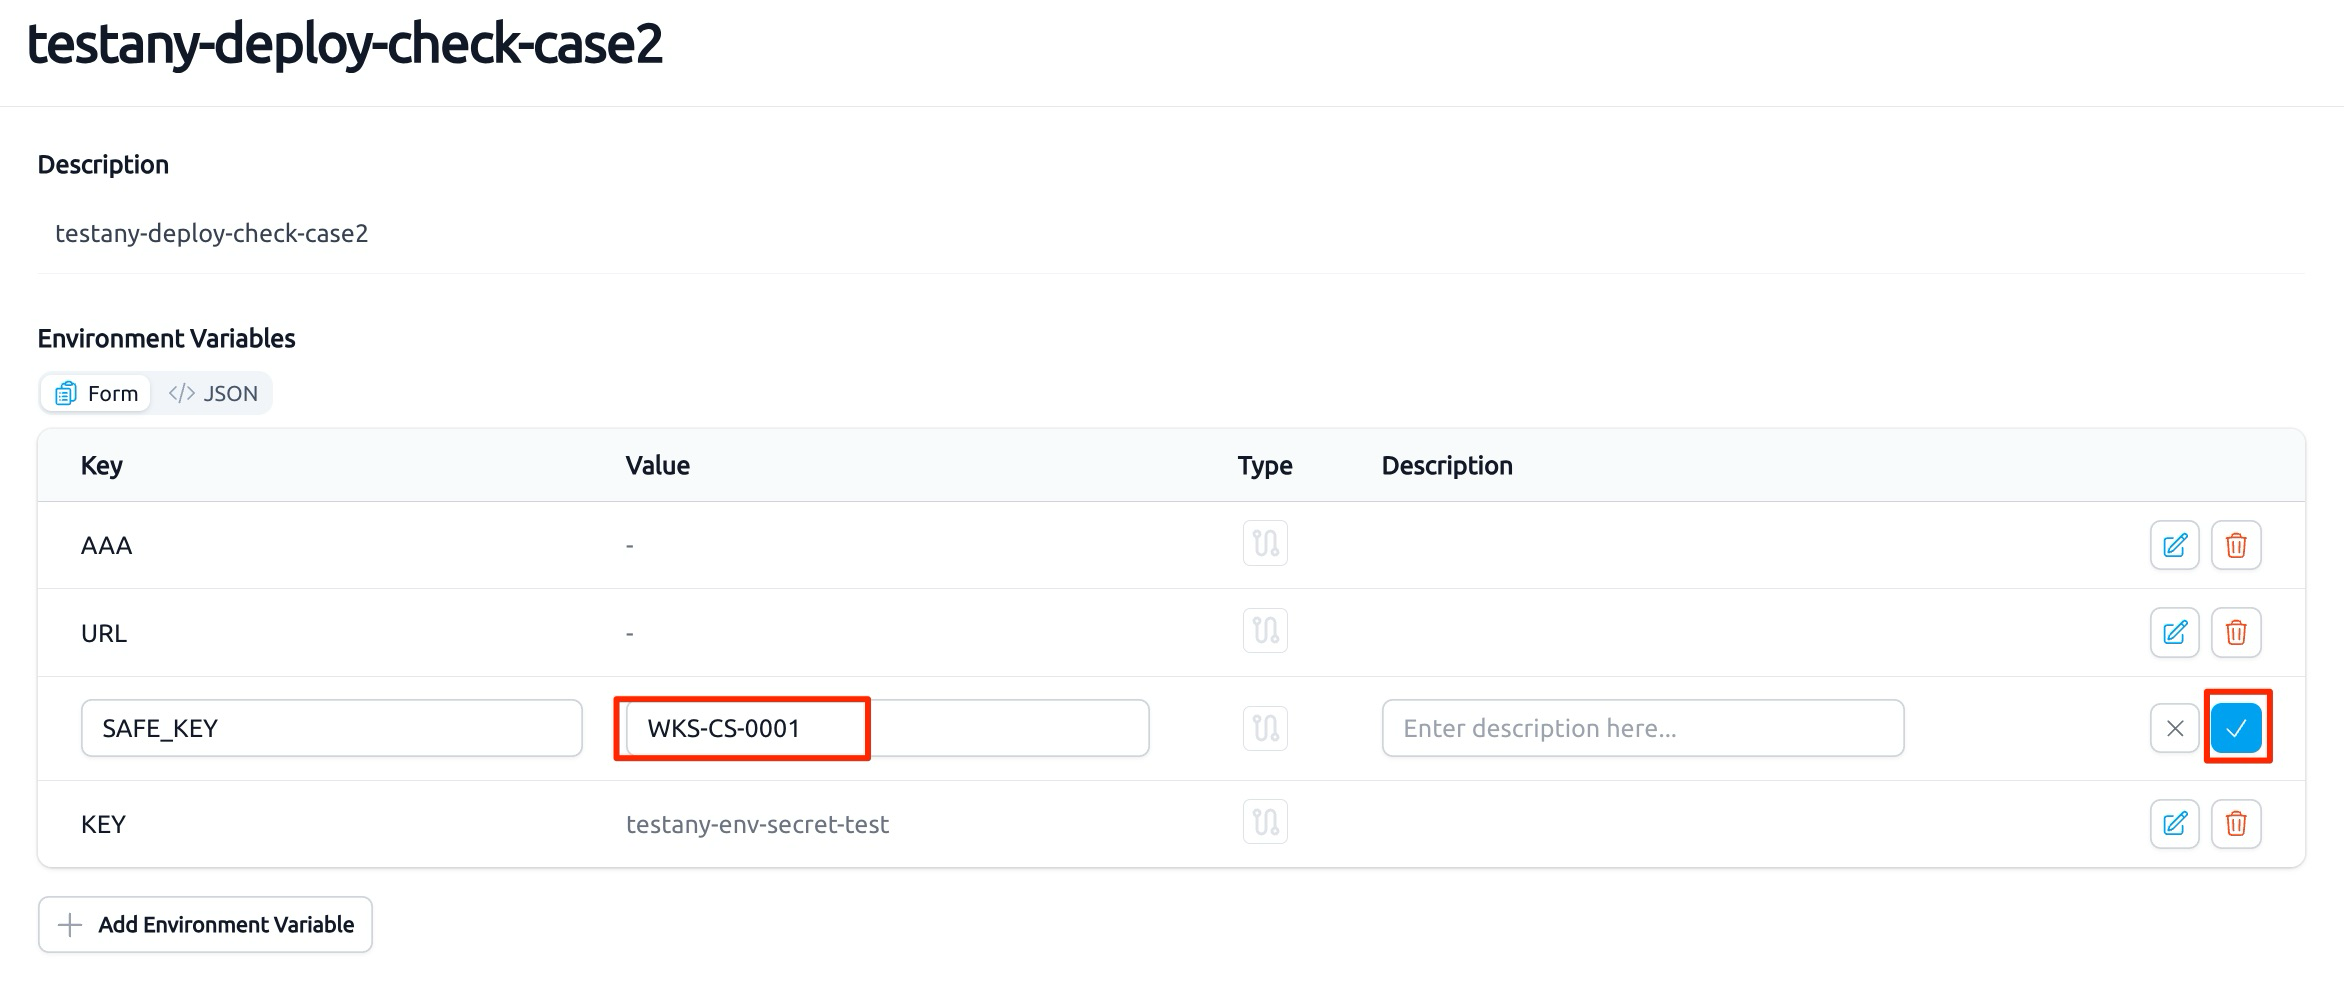
Task: Click the Value column header
Action: (657, 465)
